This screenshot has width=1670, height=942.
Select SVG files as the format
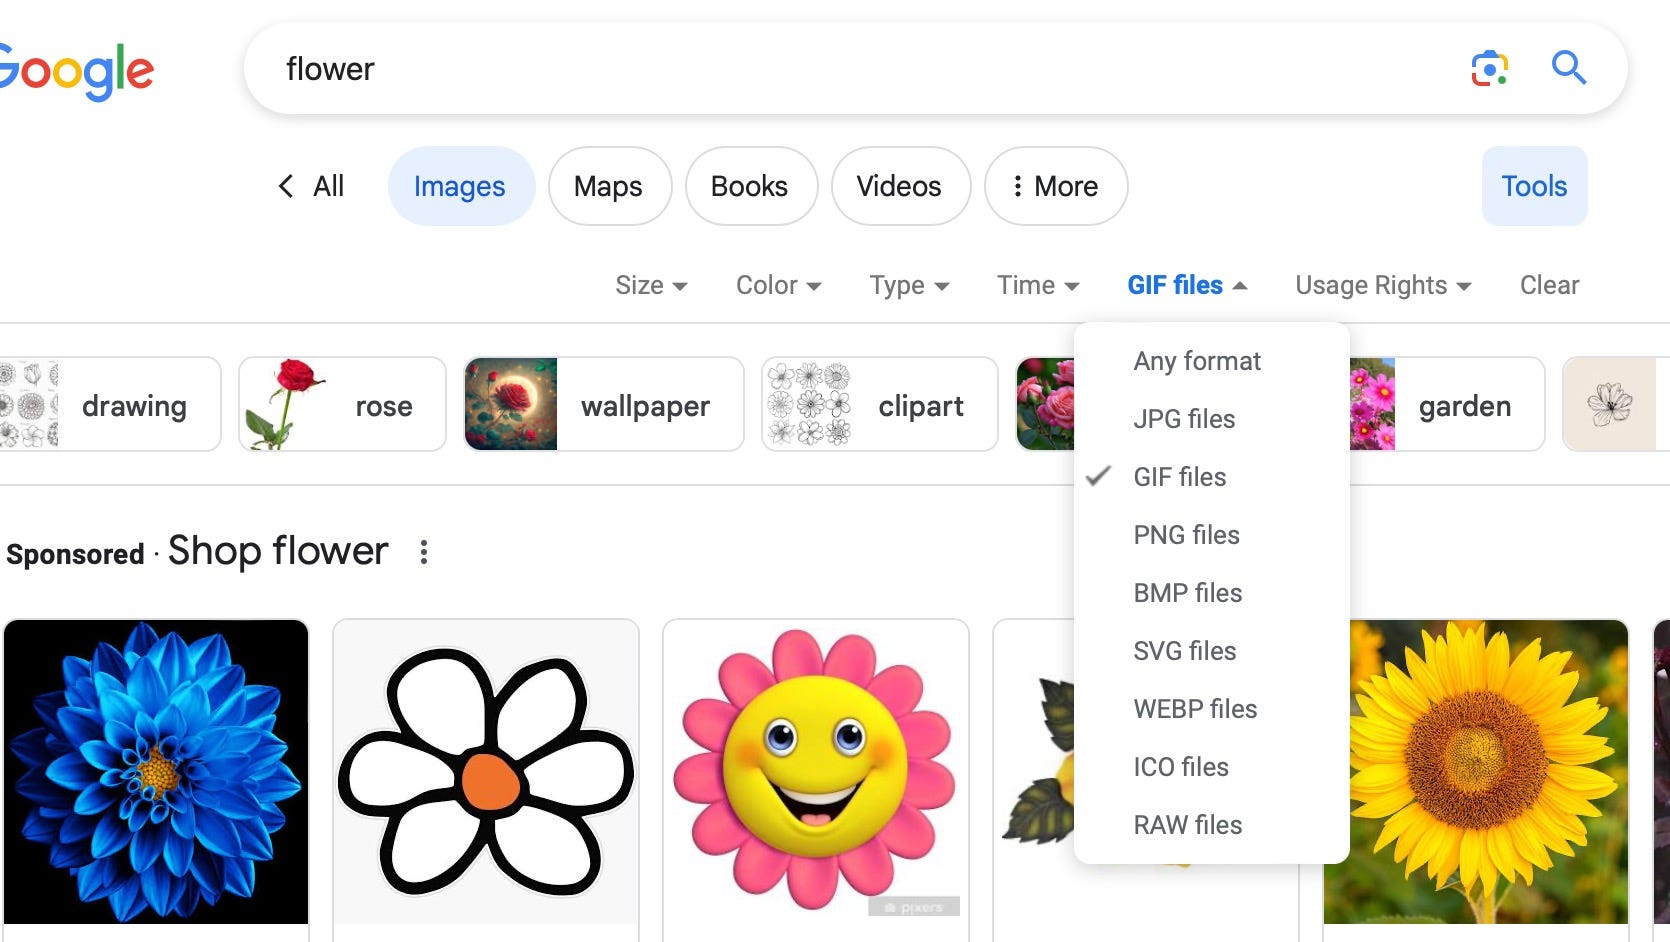coord(1184,650)
